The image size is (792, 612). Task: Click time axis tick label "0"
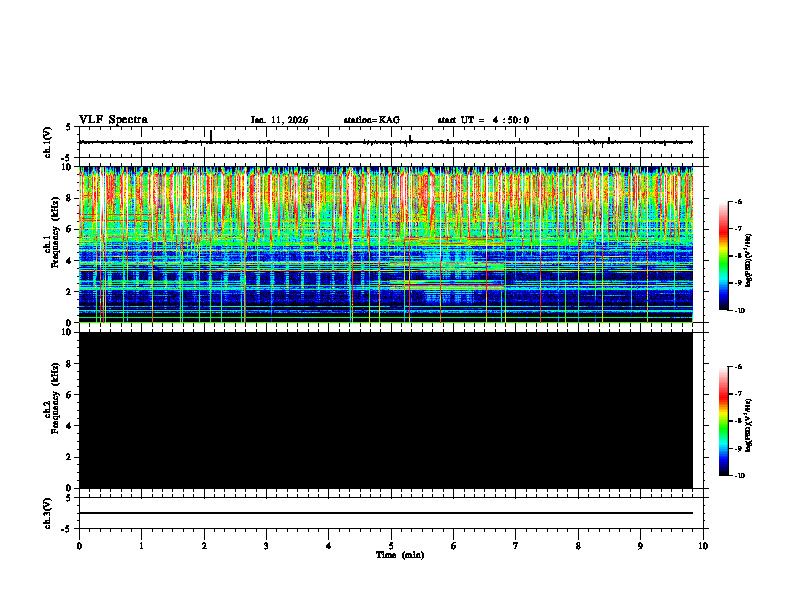[x=79, y=546]
